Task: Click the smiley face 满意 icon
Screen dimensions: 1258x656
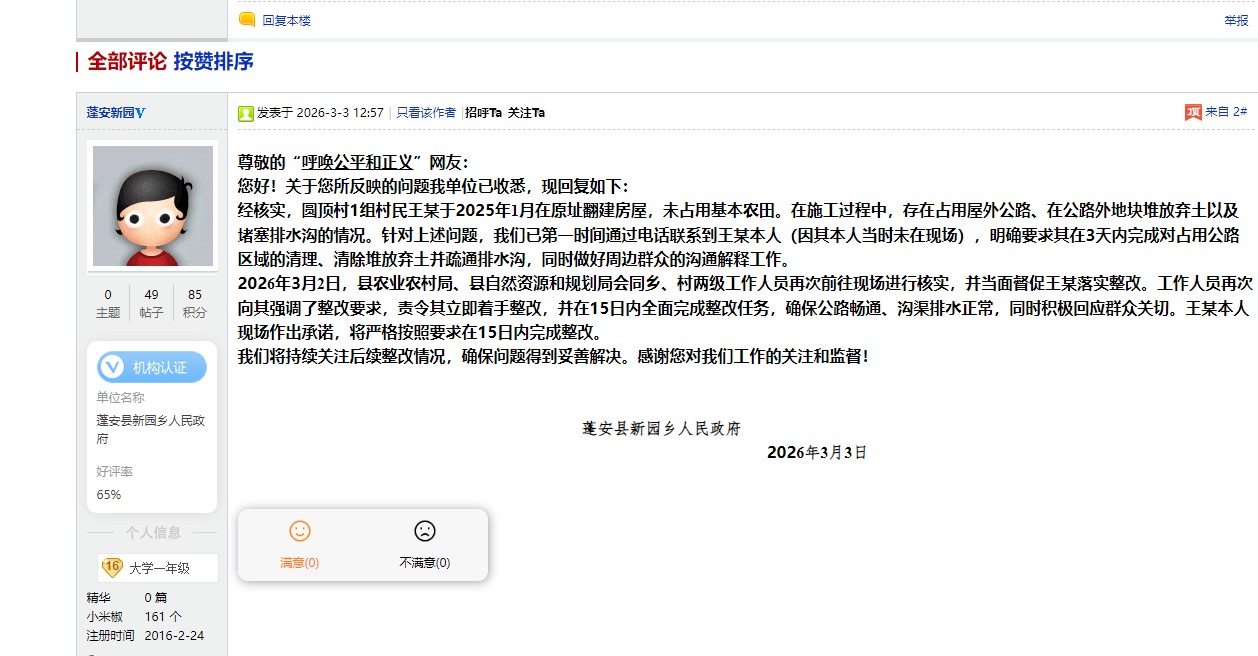Action: click(299, 532)
